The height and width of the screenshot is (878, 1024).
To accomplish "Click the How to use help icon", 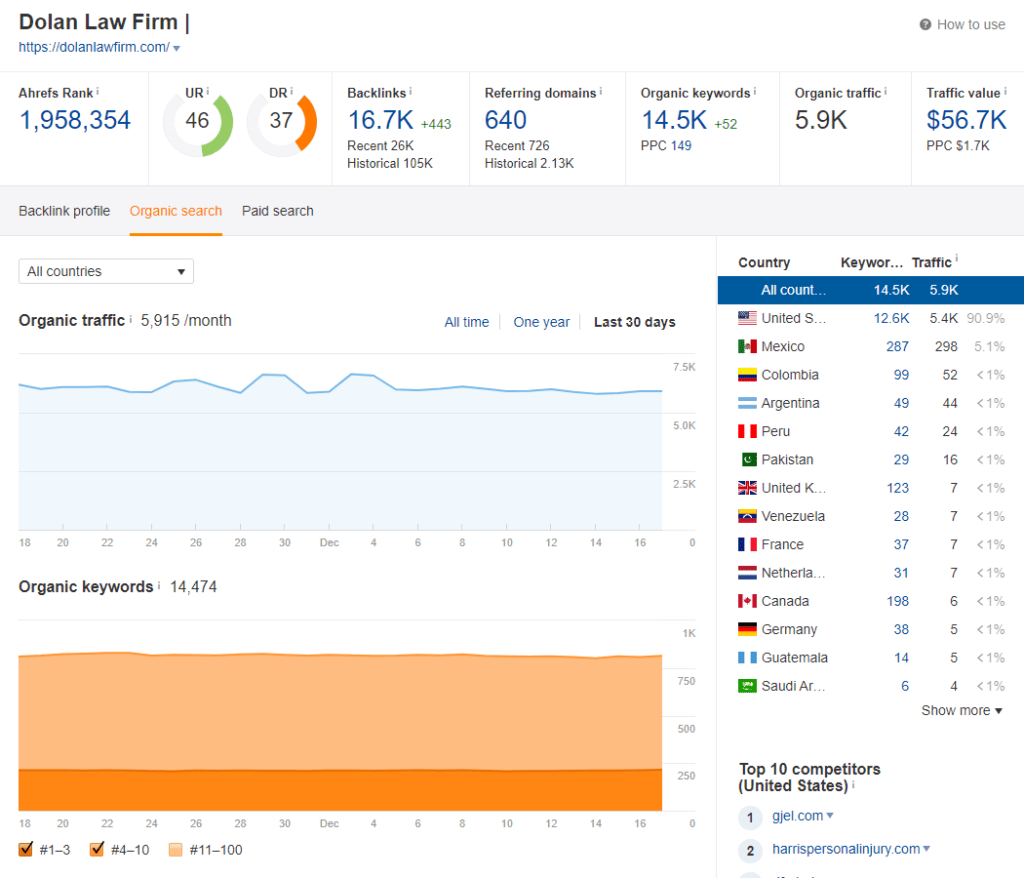I will click(925, 25).
